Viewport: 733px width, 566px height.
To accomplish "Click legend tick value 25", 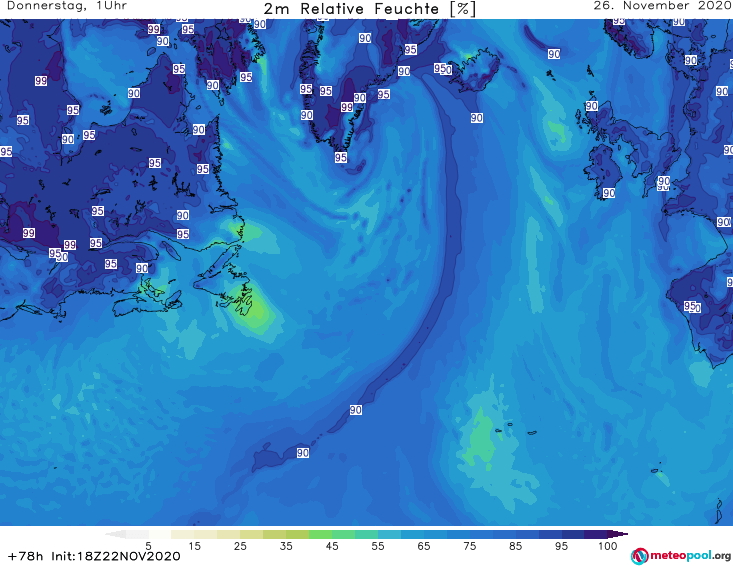I will pos(240,546).
